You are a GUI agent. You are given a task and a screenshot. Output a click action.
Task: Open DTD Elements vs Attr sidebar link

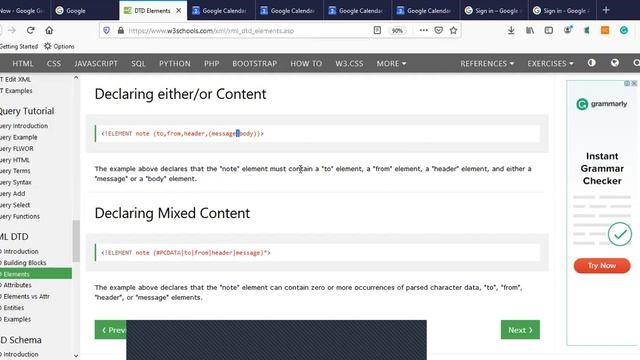(25, 296)
